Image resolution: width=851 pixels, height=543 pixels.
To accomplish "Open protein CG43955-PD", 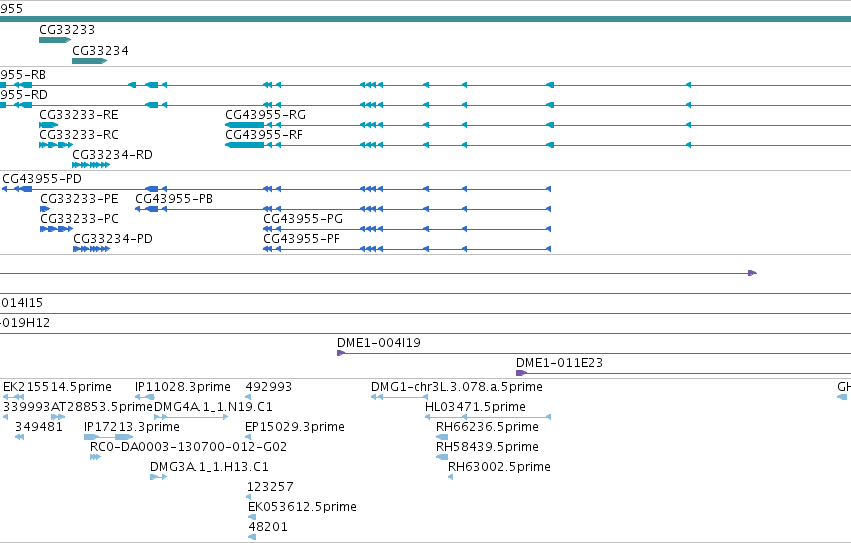I will pyautogui.click(x=42, y=179).
